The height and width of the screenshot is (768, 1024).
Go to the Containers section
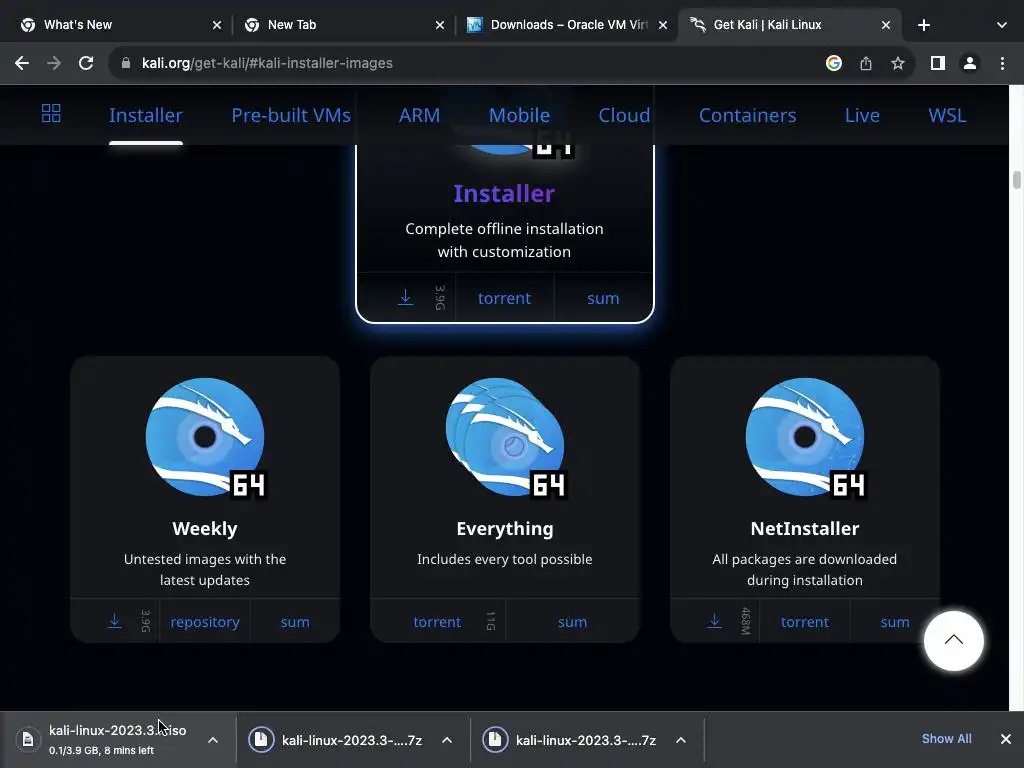click(x=747, y=116)
